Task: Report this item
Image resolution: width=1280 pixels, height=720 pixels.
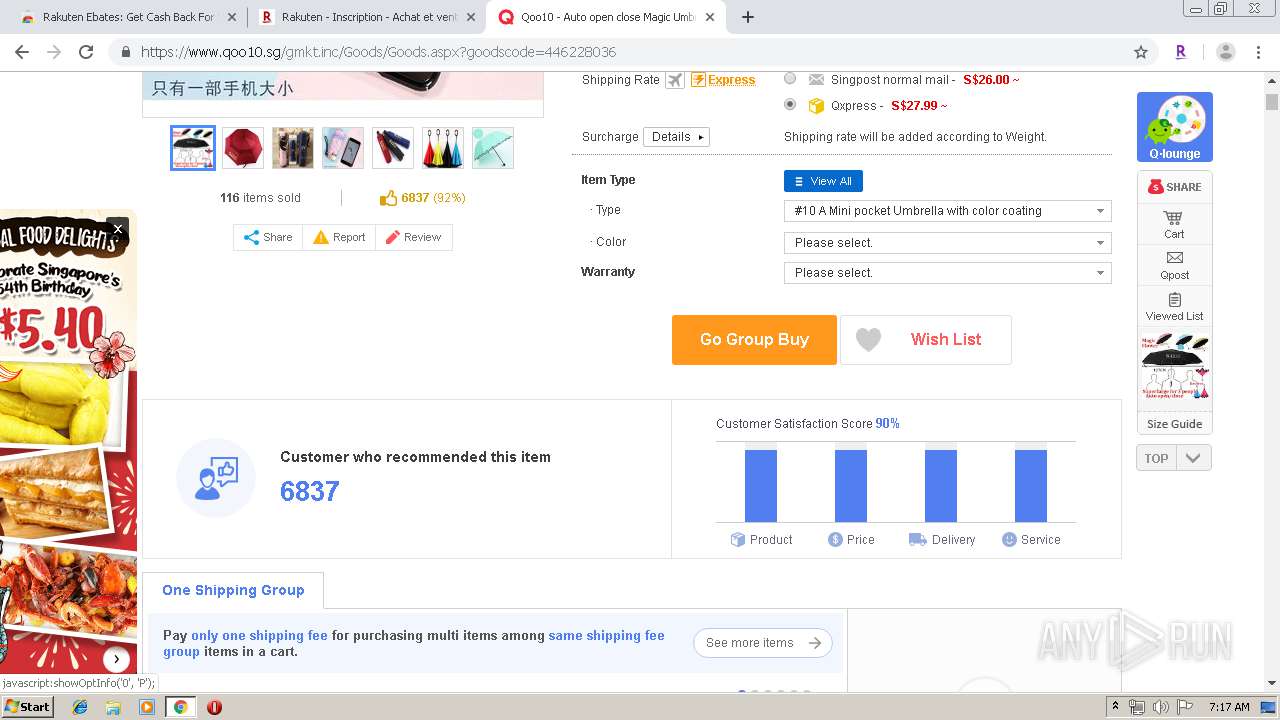Action: tap(339, 237)
